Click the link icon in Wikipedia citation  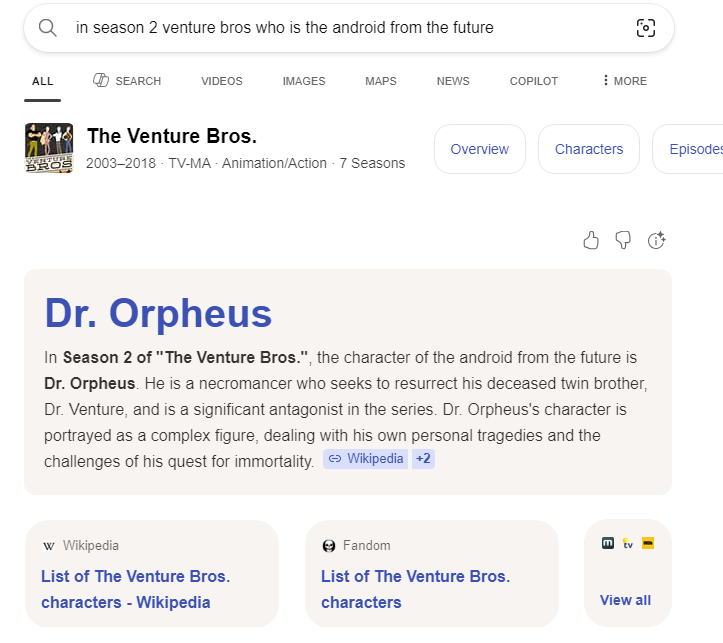coord(335,459)
